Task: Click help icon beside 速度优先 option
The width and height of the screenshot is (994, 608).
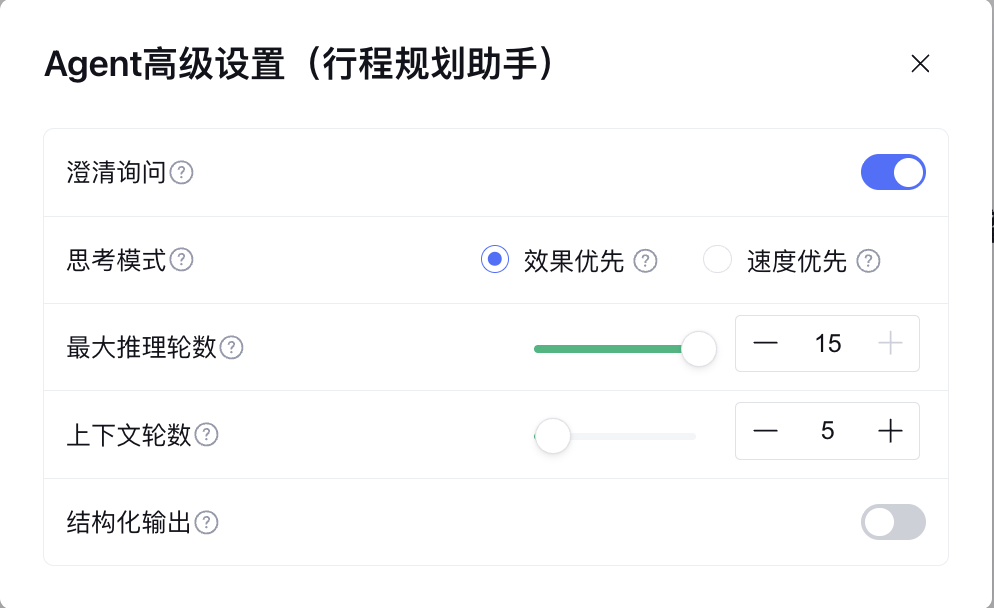Action: tap(869, 261)
